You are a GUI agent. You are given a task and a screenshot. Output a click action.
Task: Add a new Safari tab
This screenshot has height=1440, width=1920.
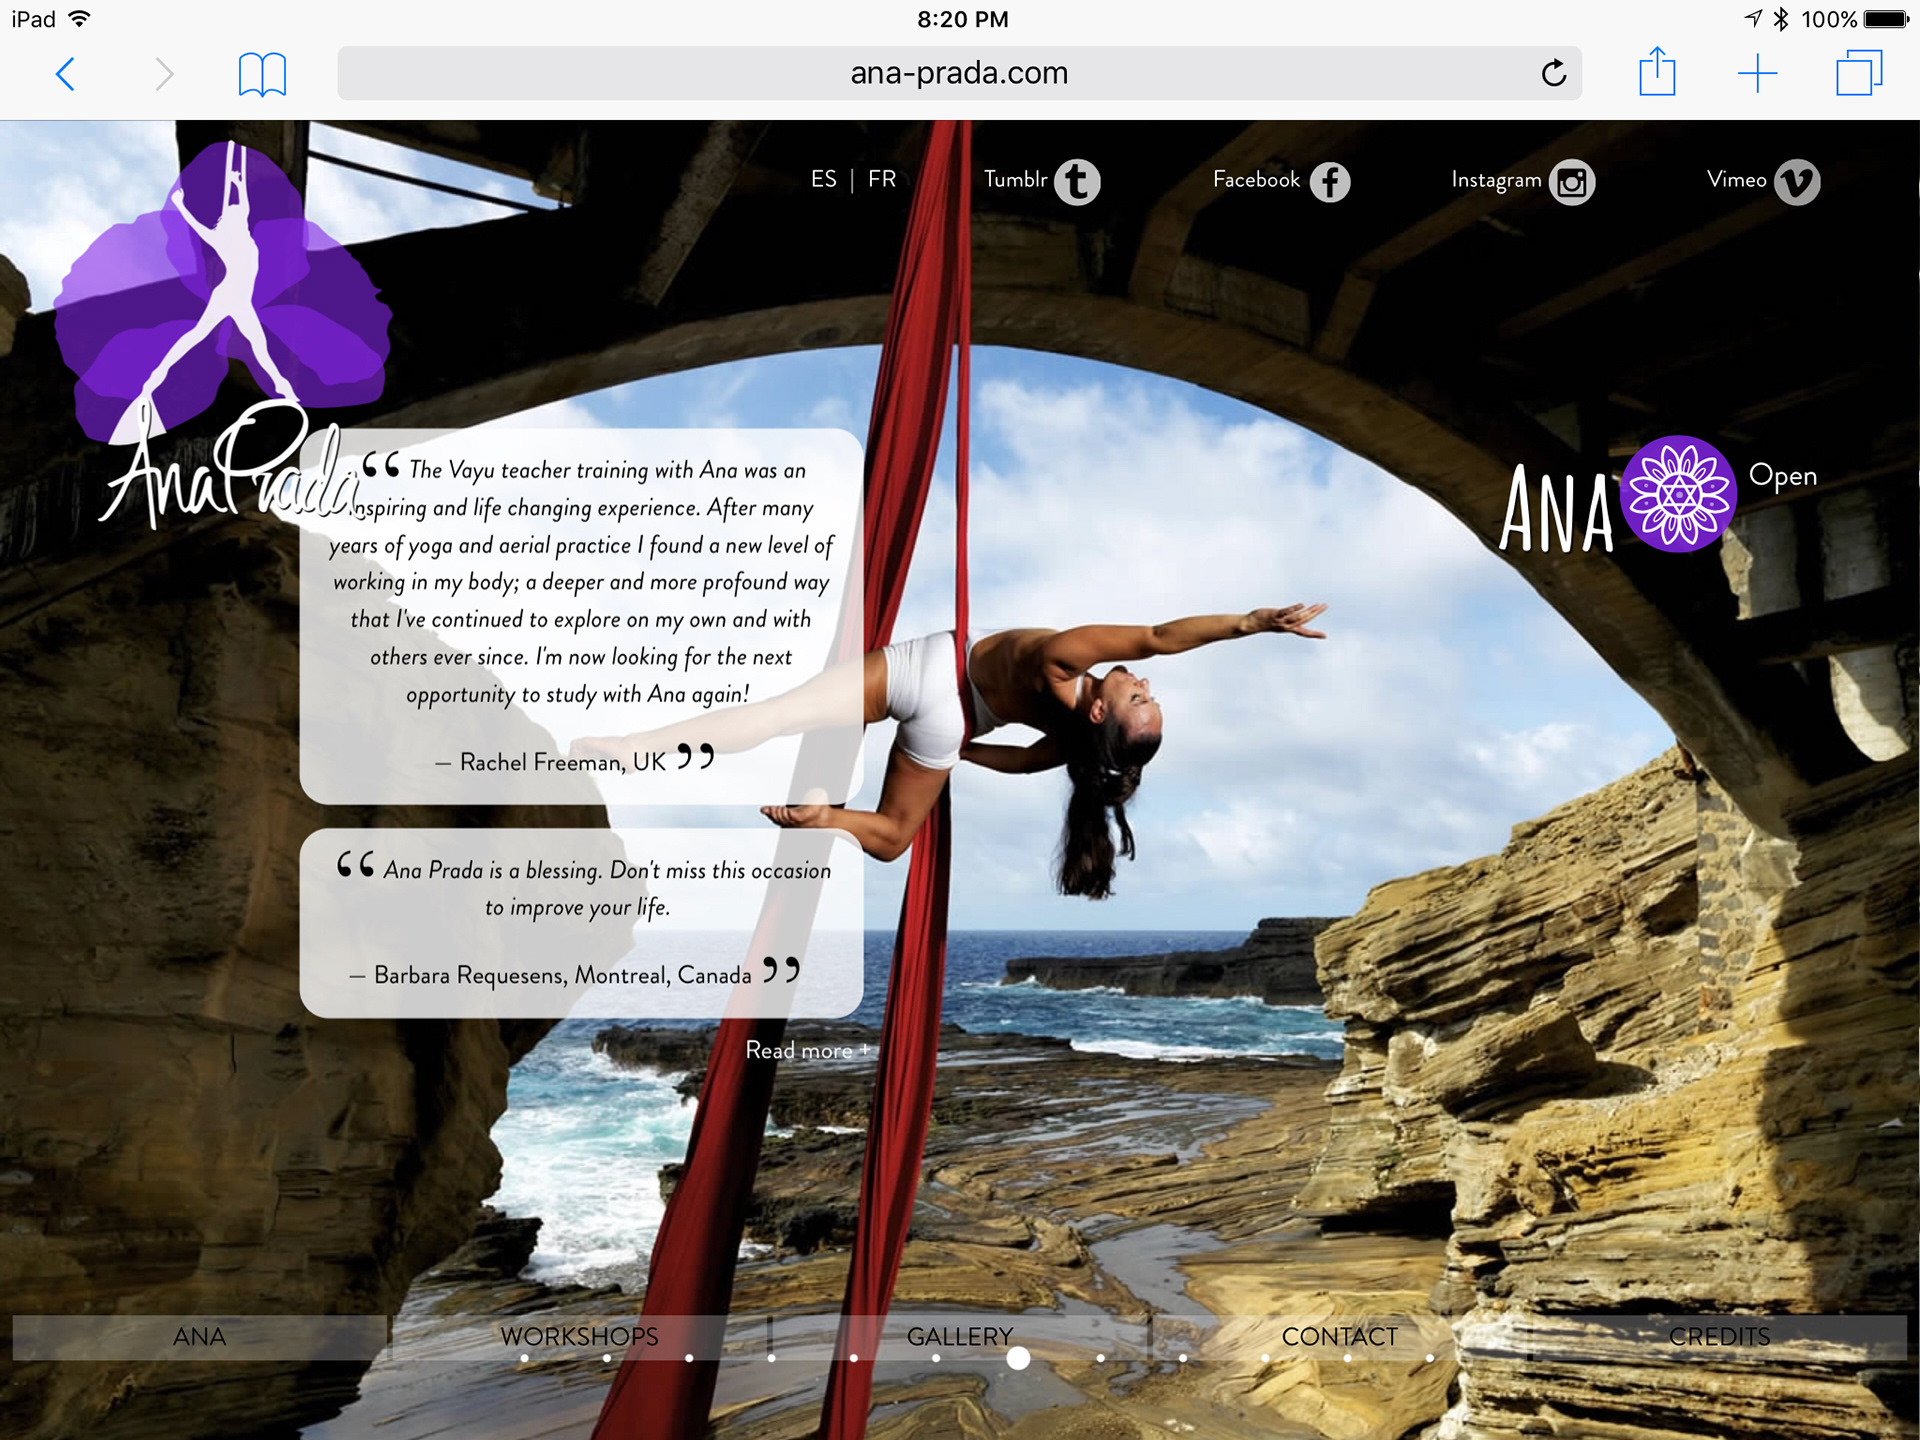pos(1757,74)
